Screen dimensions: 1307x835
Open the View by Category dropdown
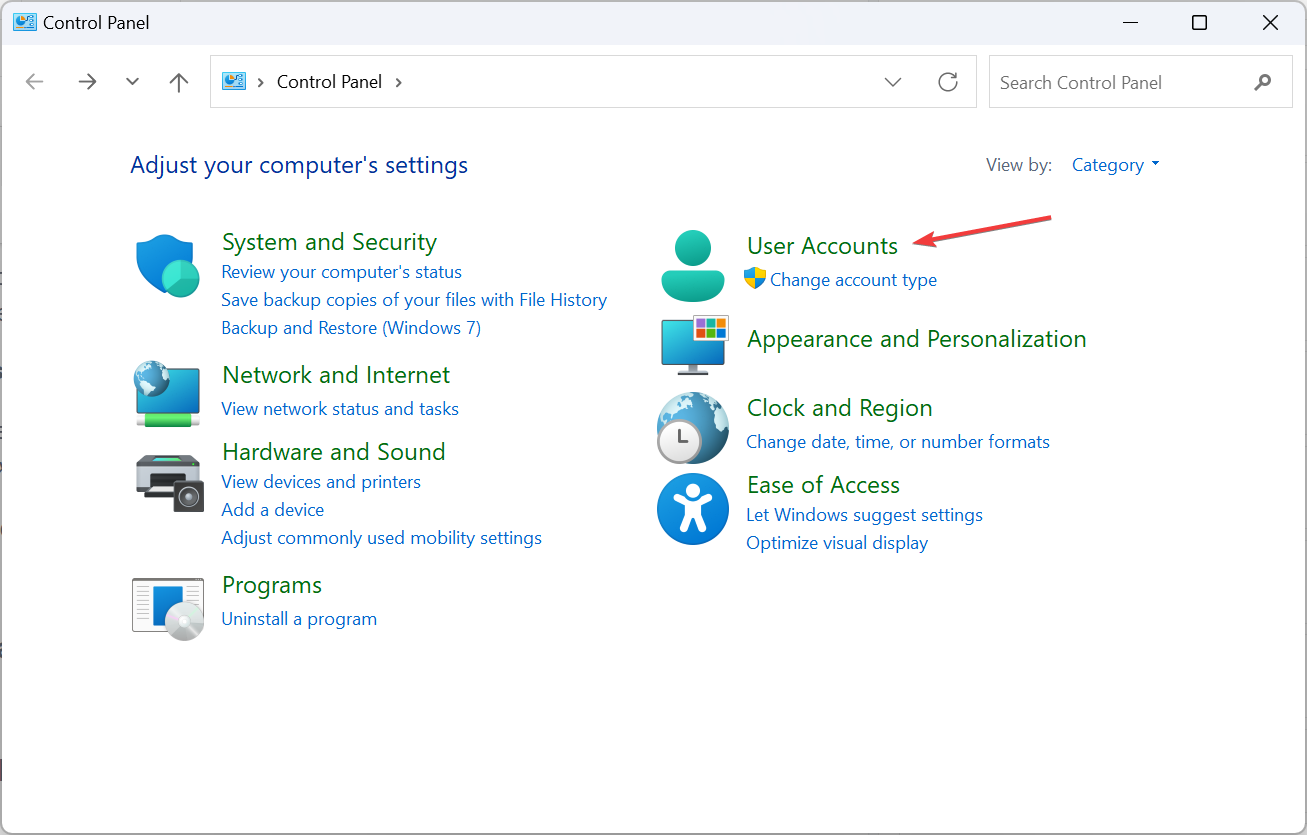coord(1116,165)
